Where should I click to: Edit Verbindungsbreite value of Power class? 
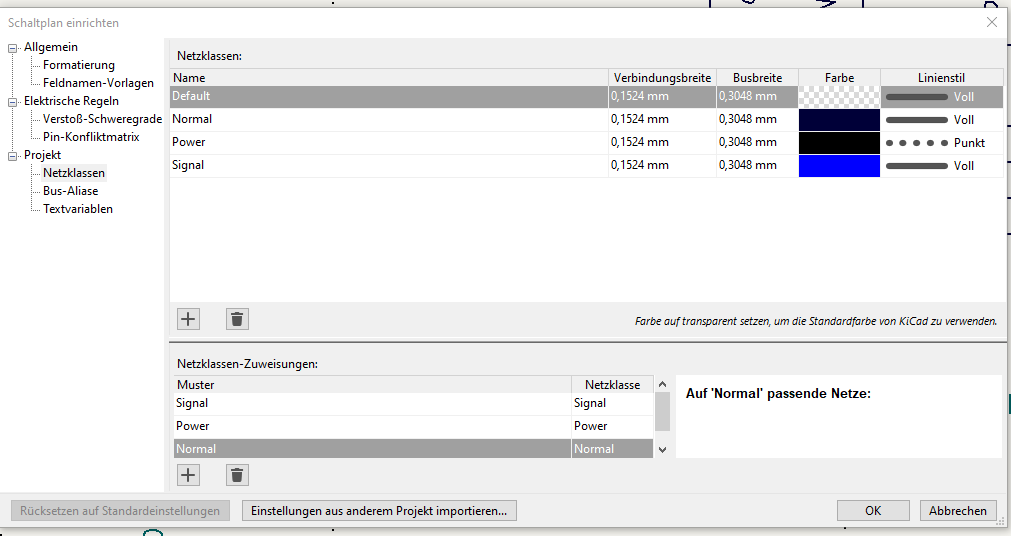coord(662,143)
